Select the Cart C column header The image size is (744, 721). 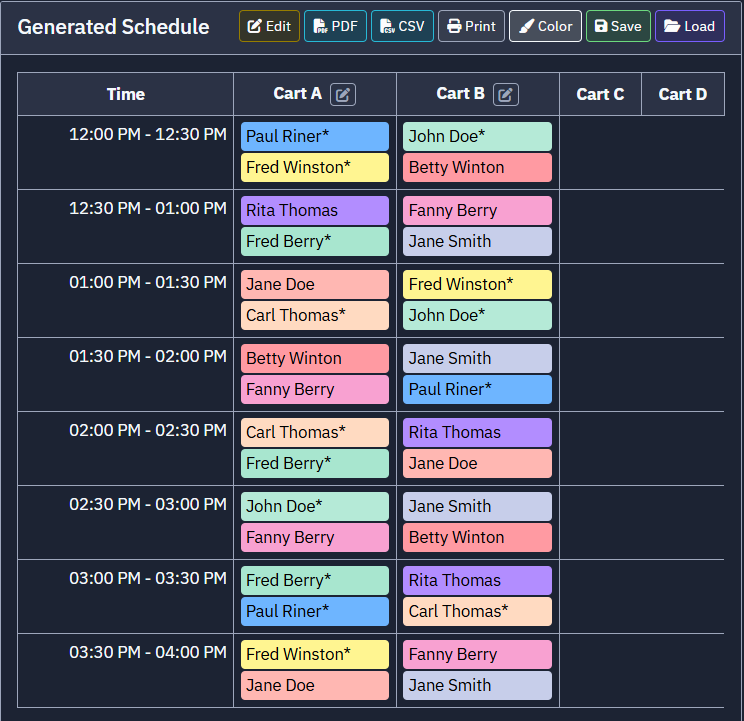tap(600, 94)
